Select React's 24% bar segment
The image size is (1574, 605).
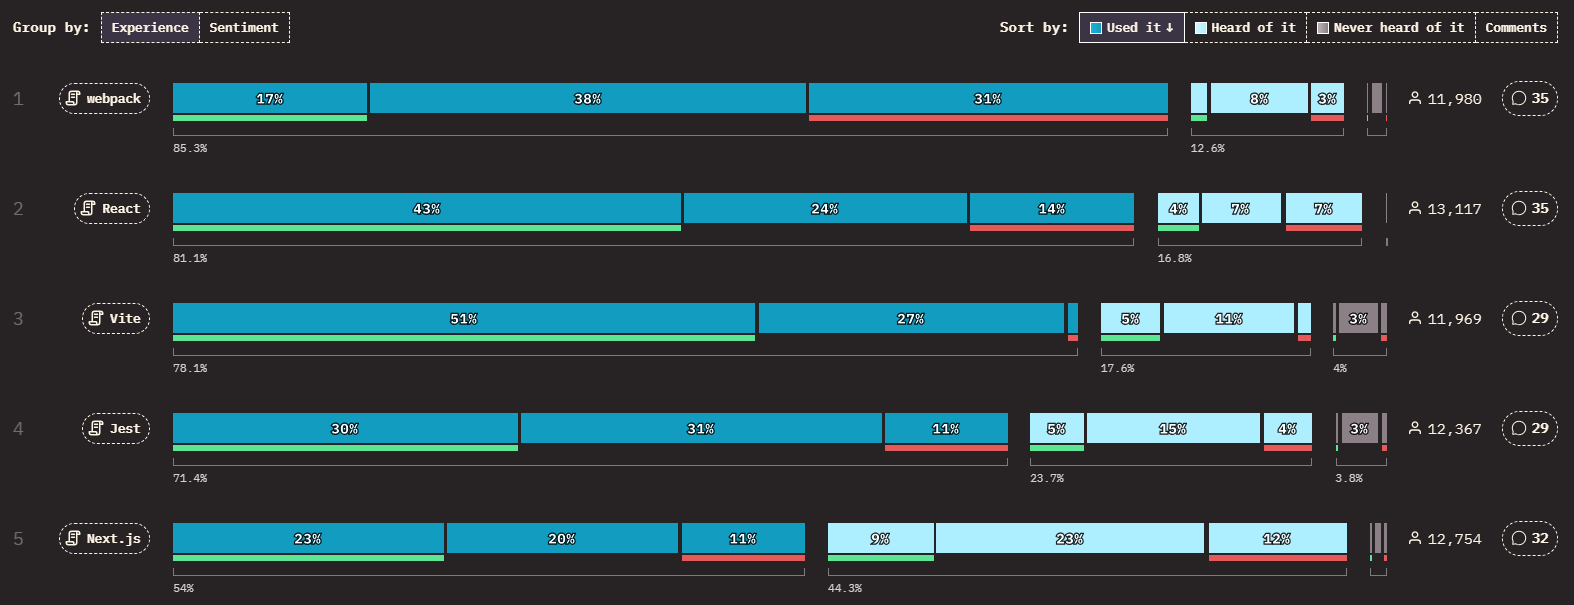pyautogui.click(x=825, y=208)
